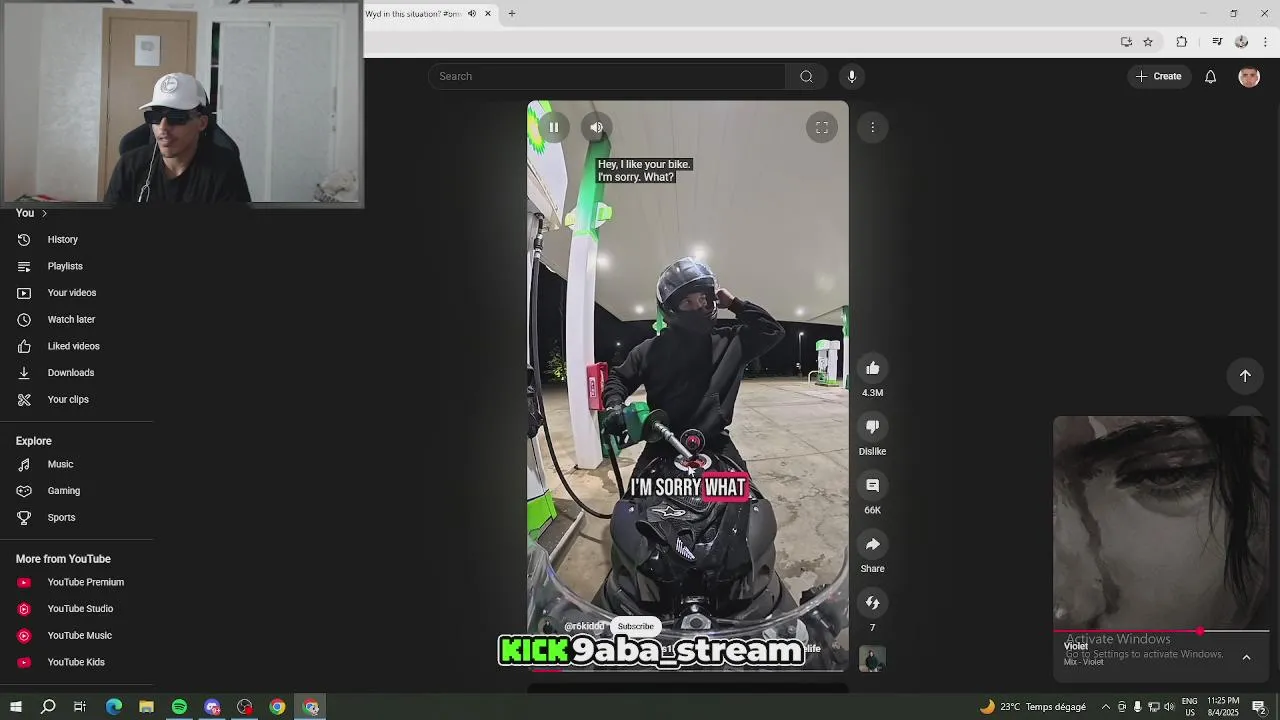
Task: Open a new browser tab
Action: coord(512,14)
